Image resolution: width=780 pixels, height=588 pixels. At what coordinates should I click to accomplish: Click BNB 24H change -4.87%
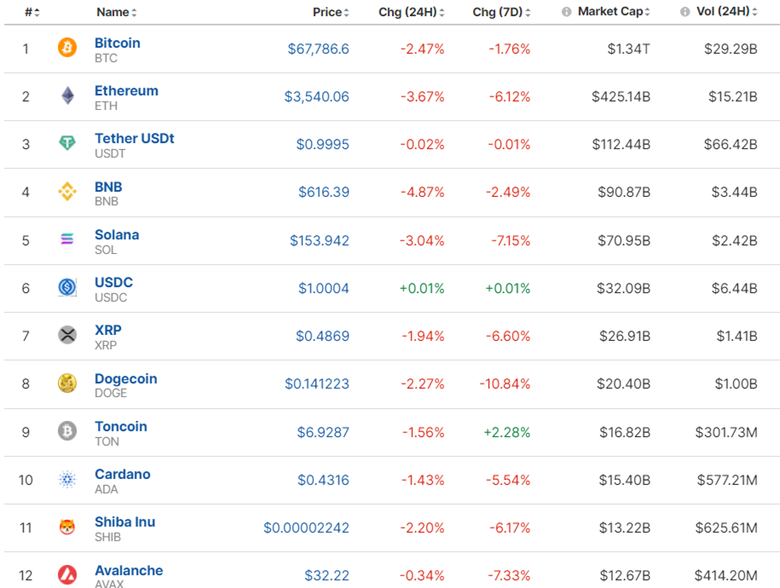pos(422,192)
